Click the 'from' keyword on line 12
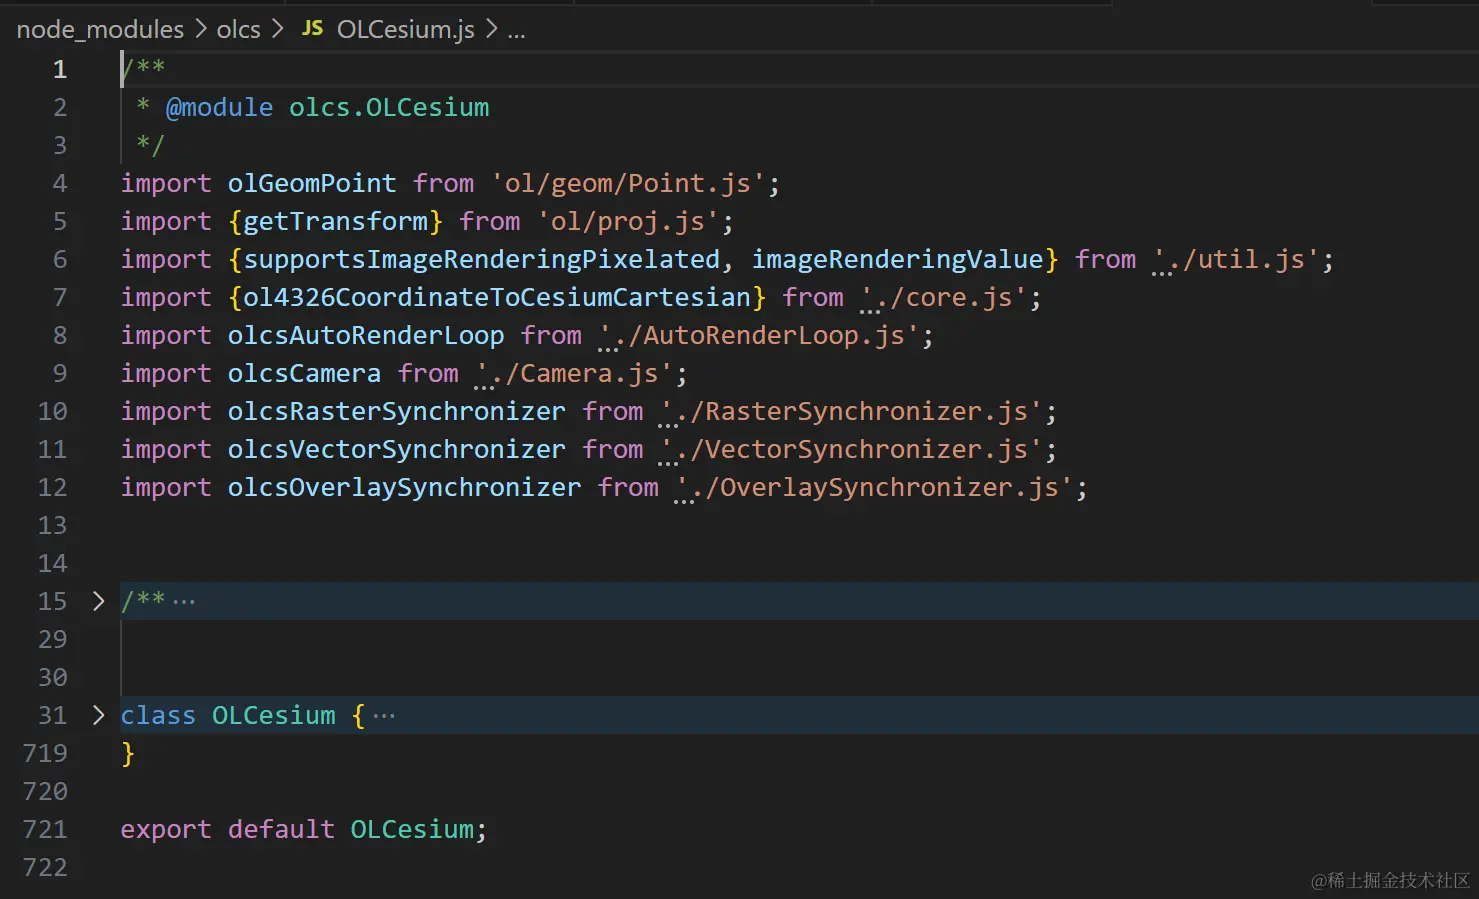The width and height of the screenshot is (1479, 899). (x=628, y=488)
